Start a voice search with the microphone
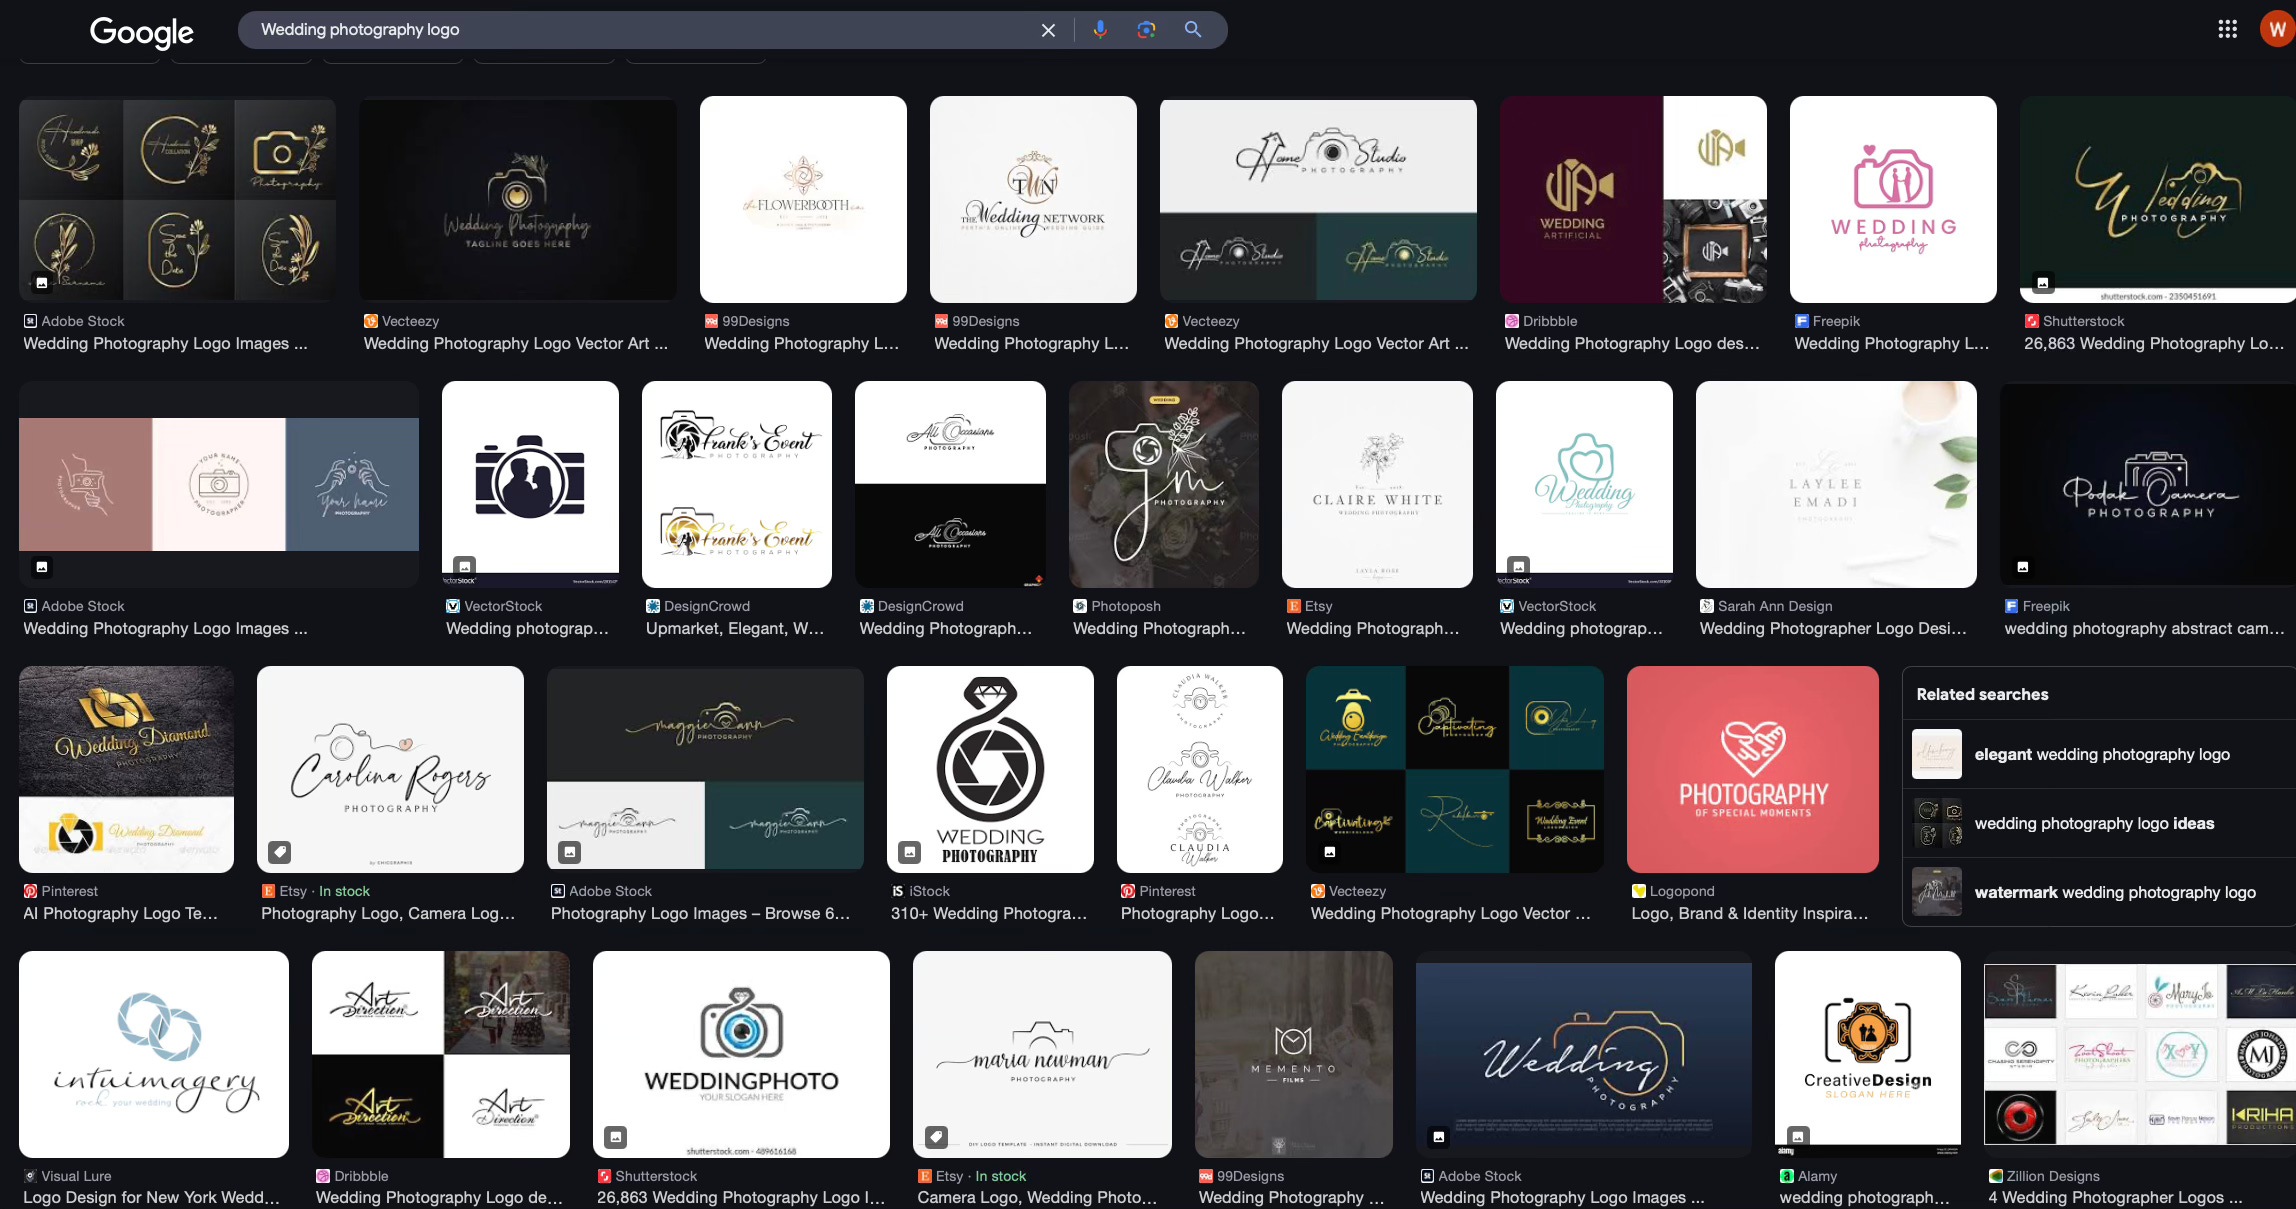The height and width of the screenshot is (1209, 2296). pos(1100,30)
